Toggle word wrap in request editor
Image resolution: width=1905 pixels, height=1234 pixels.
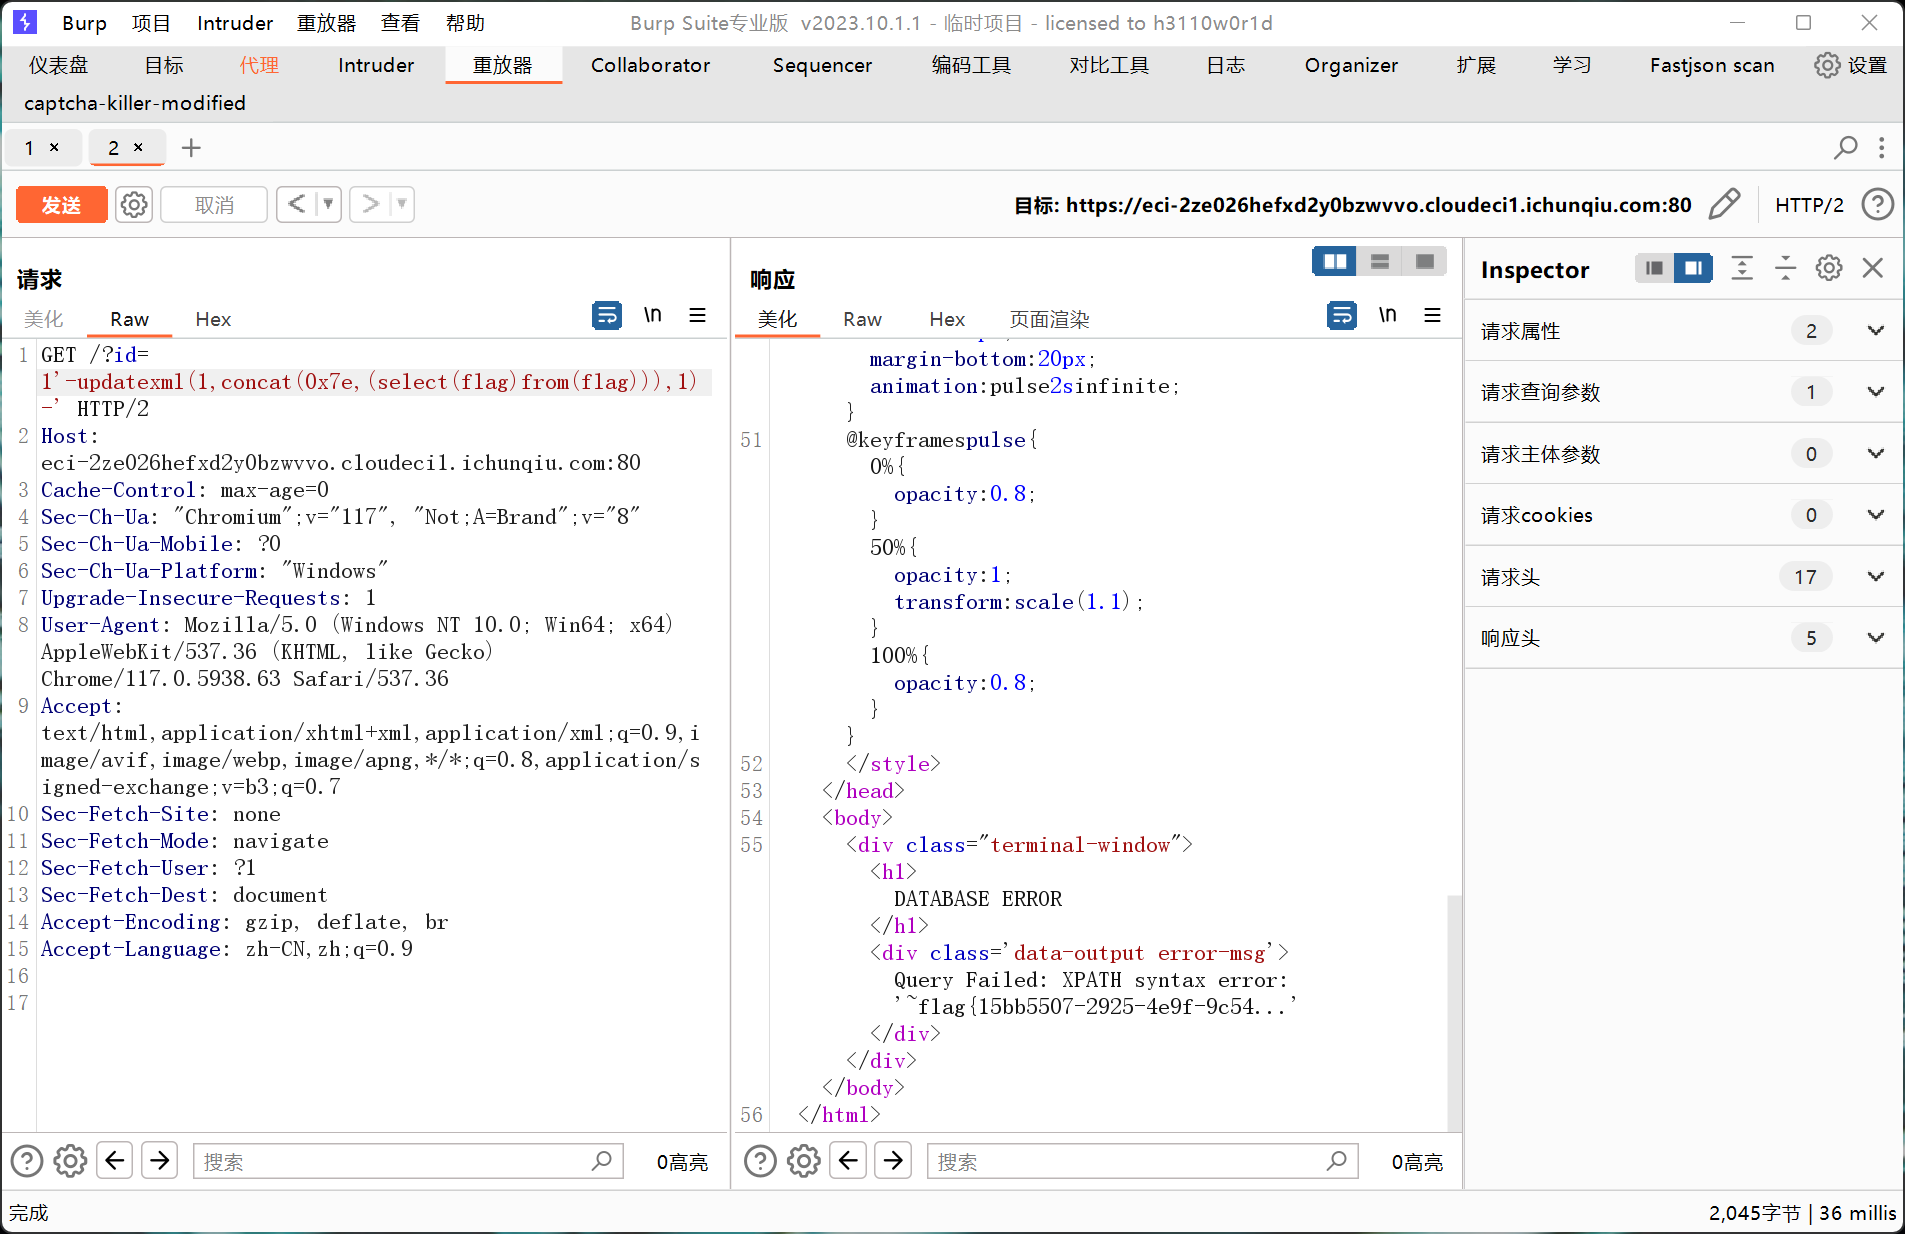pos(607,315)
